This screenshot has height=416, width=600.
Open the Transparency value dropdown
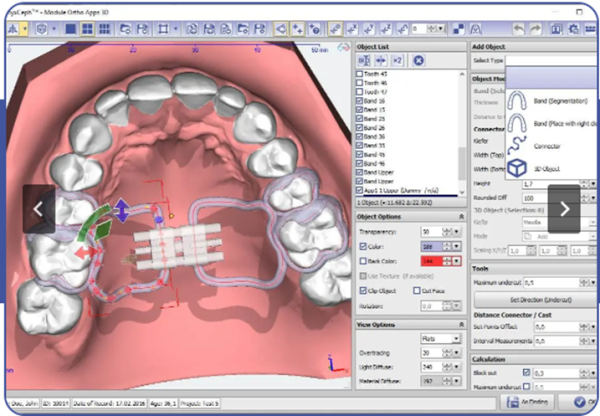pyautogui.click(x=457, y=232)
